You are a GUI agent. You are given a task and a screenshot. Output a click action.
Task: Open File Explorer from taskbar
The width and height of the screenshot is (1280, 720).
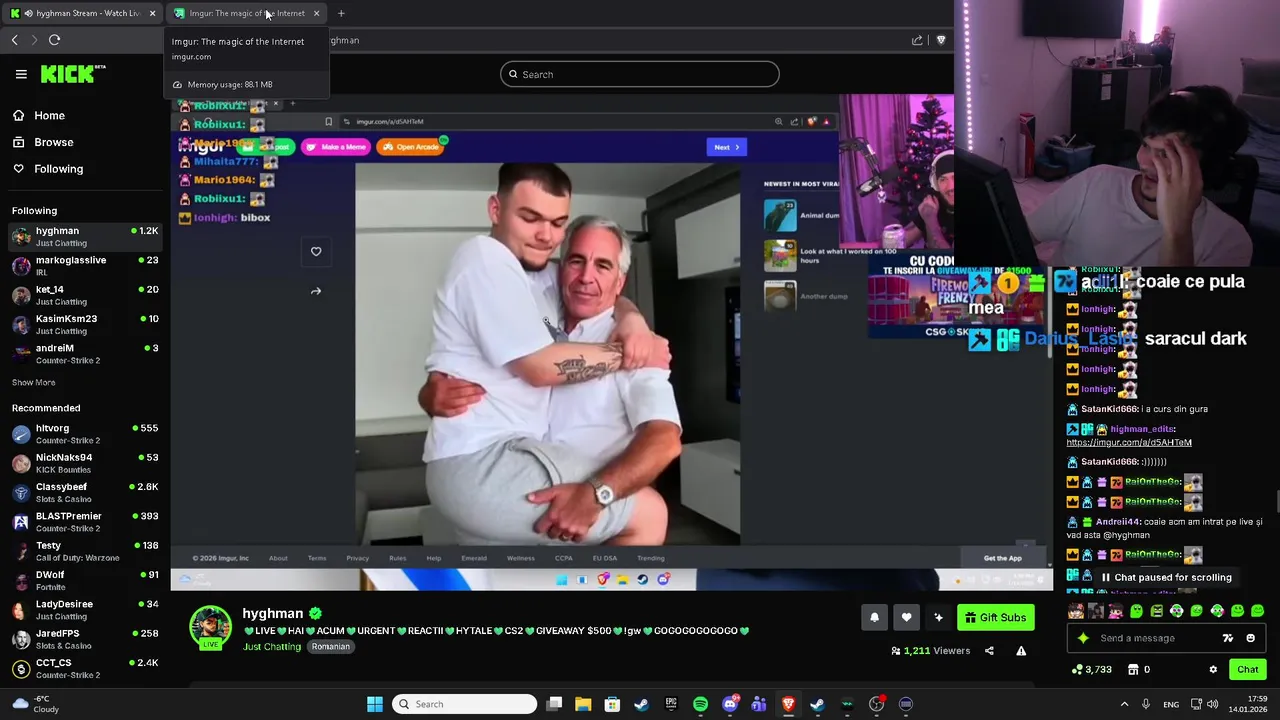[583, 704]
